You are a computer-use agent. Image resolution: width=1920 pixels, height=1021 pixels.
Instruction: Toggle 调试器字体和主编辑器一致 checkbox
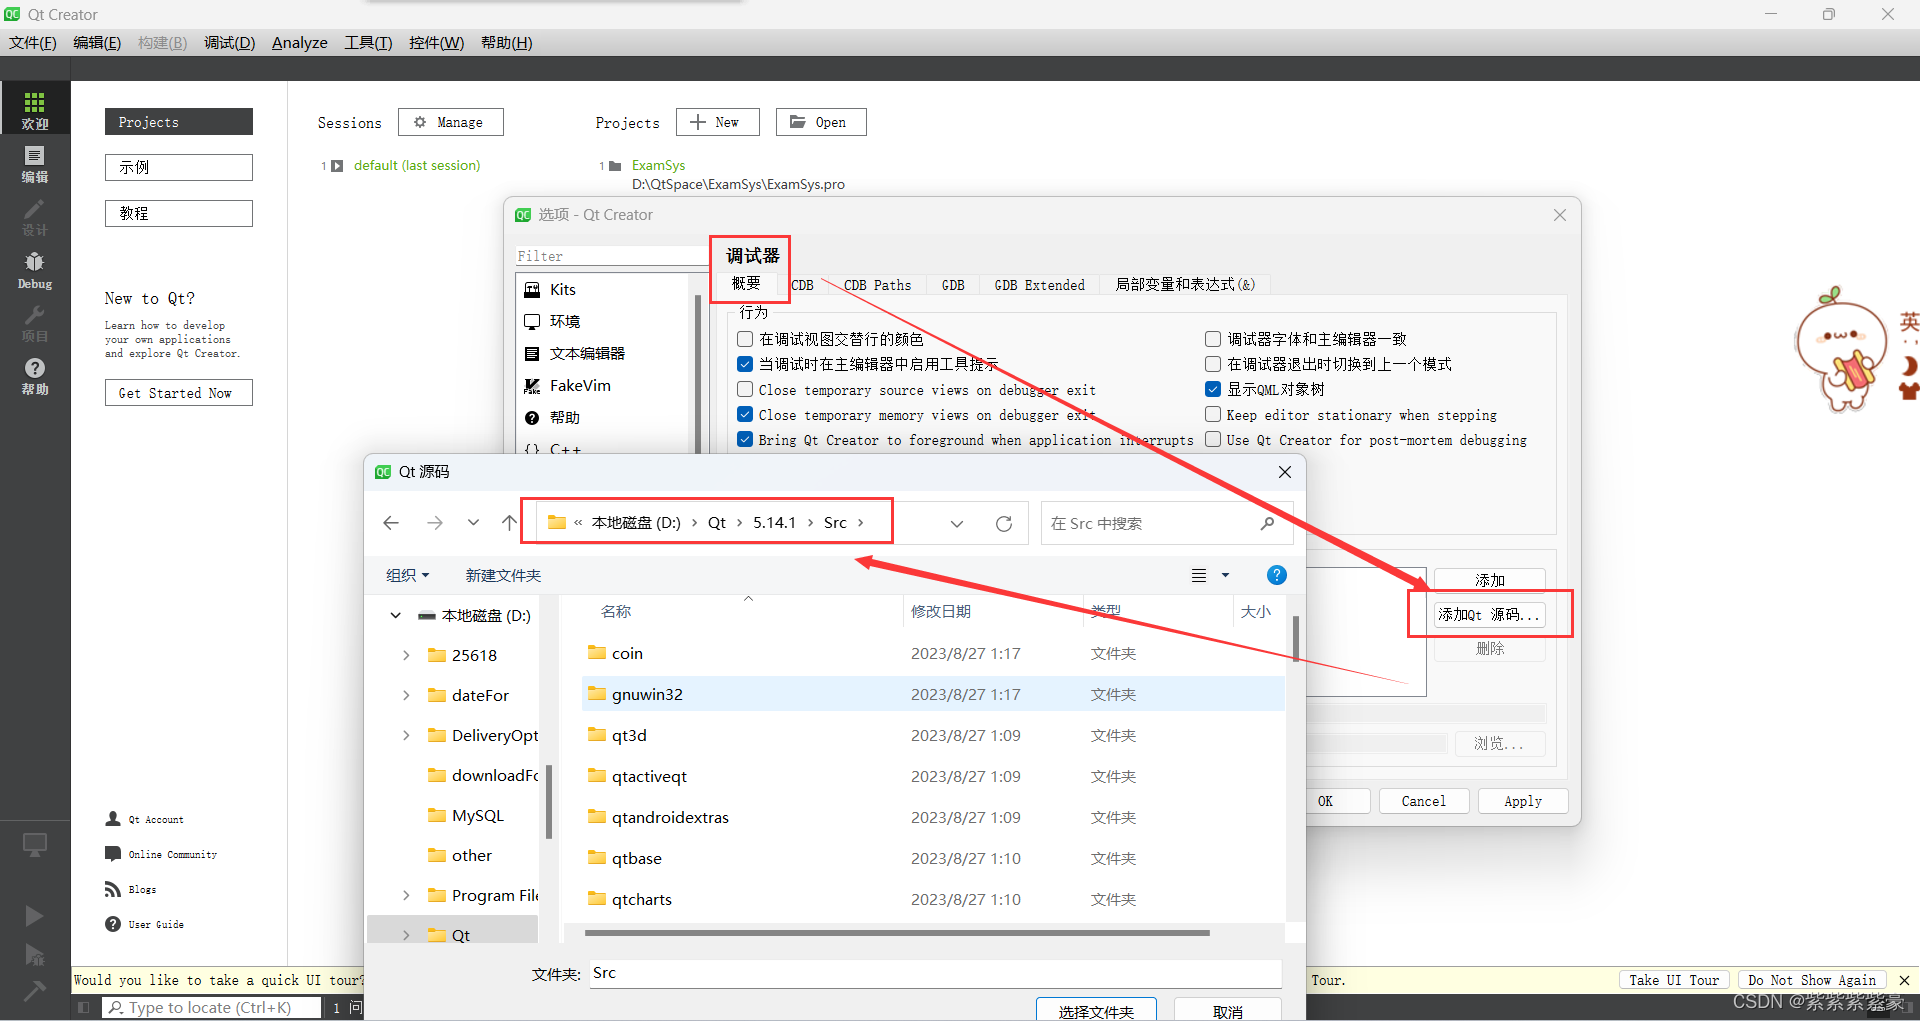point(1213,339)
